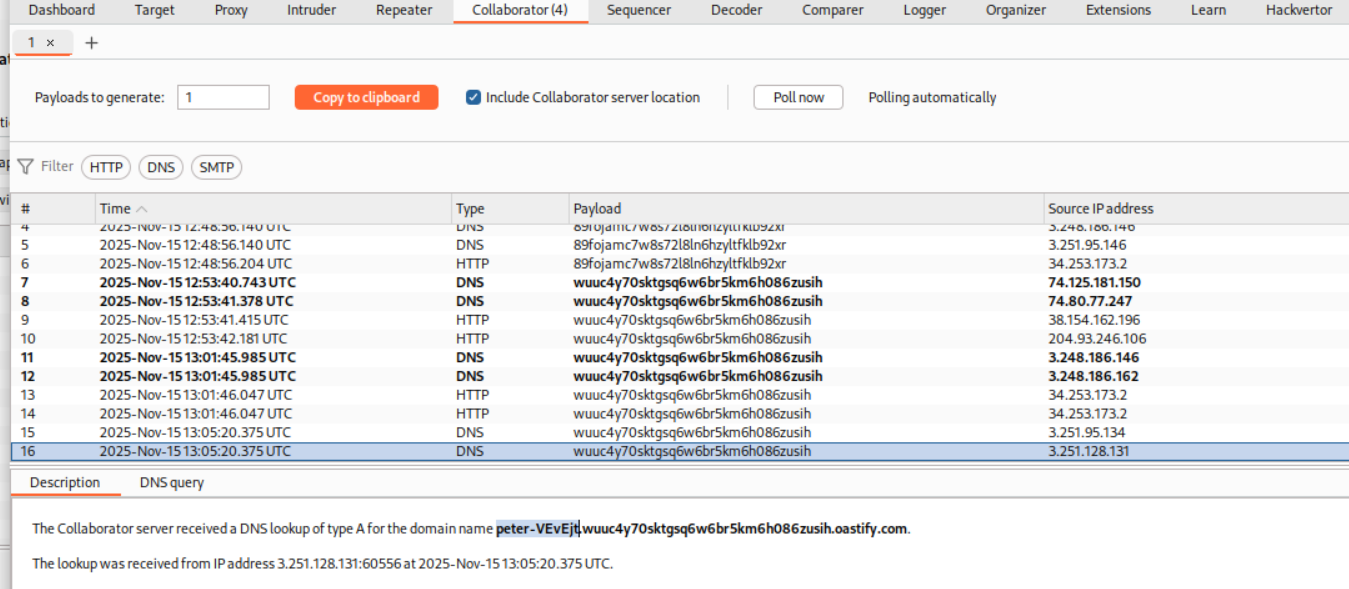
Task: Toggle the DNS filter chip
Action: pos(160,168)
